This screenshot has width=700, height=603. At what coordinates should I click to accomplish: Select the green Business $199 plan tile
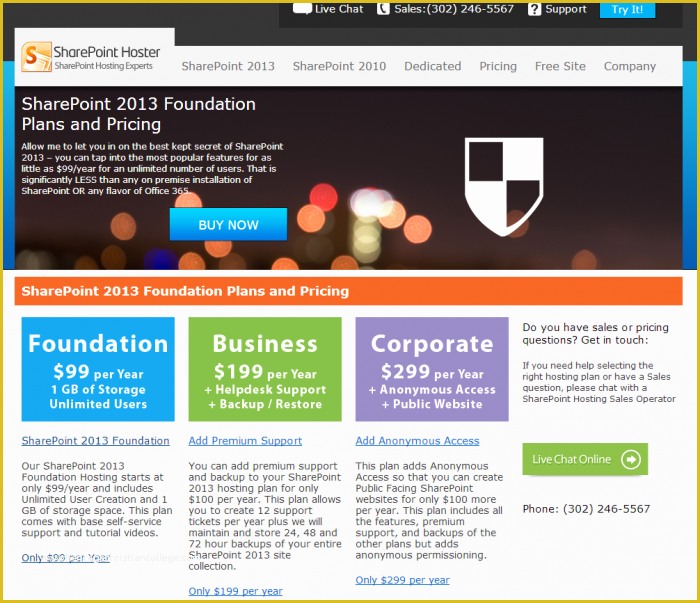tap(265, 369)
